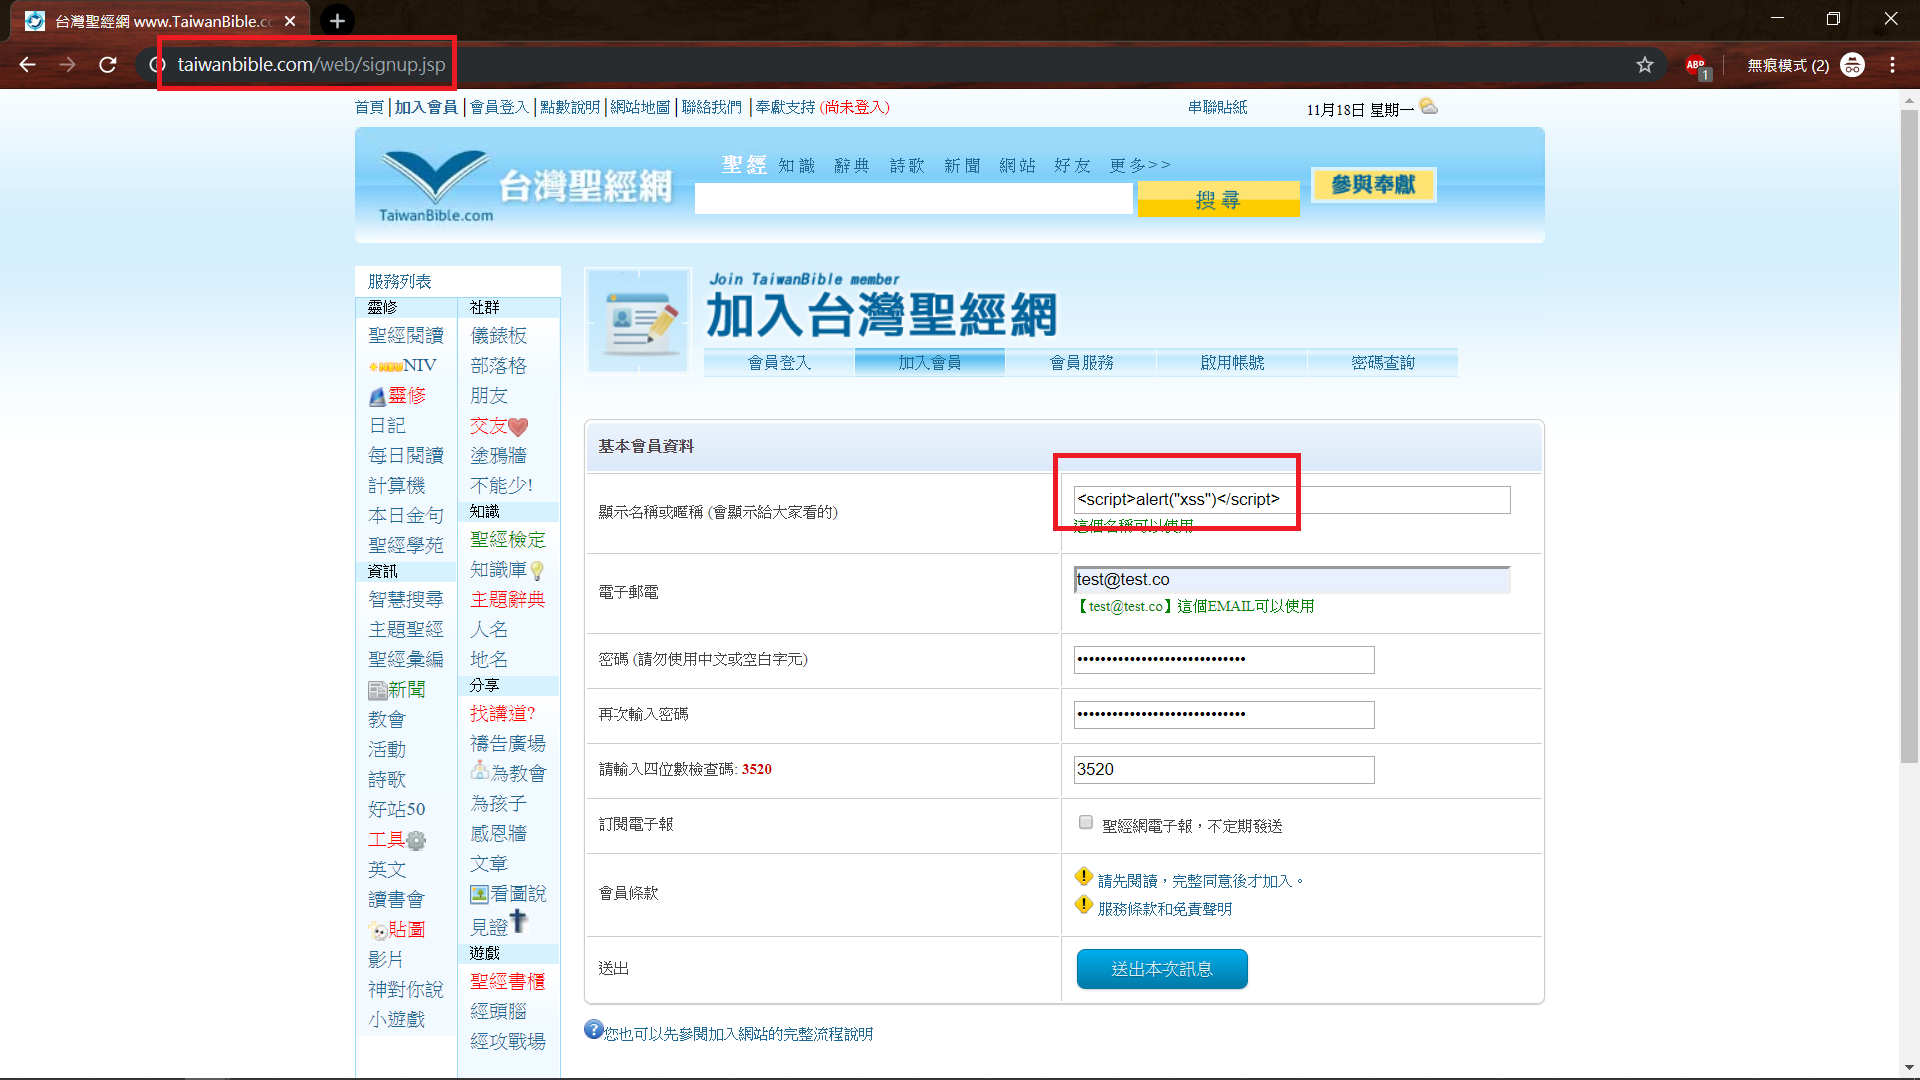Viewport: 1920px width, 1080px height.
Task: Select 詩歌 in header search categories
Action: (x=907, y=165)
